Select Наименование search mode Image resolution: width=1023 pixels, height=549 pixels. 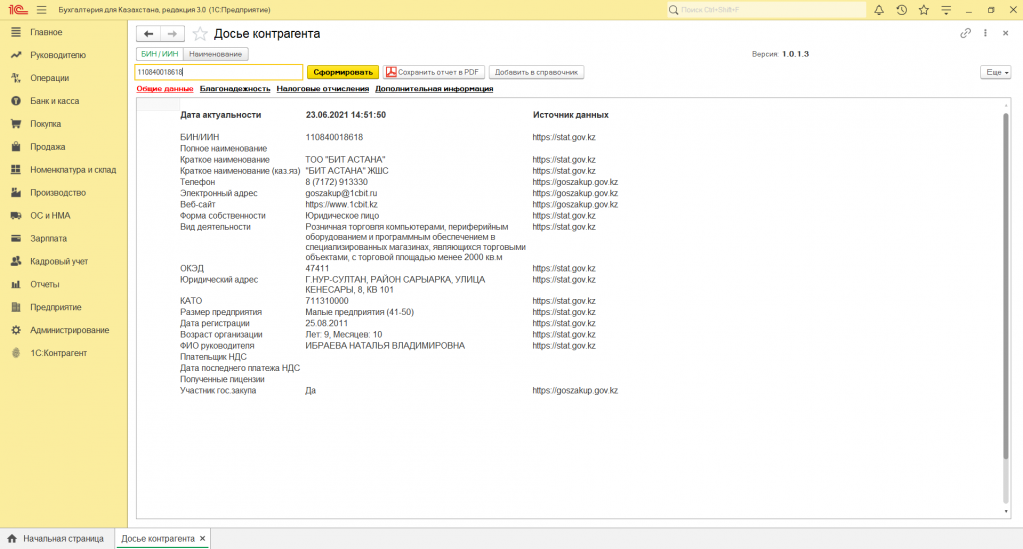(x=215, y=54)
